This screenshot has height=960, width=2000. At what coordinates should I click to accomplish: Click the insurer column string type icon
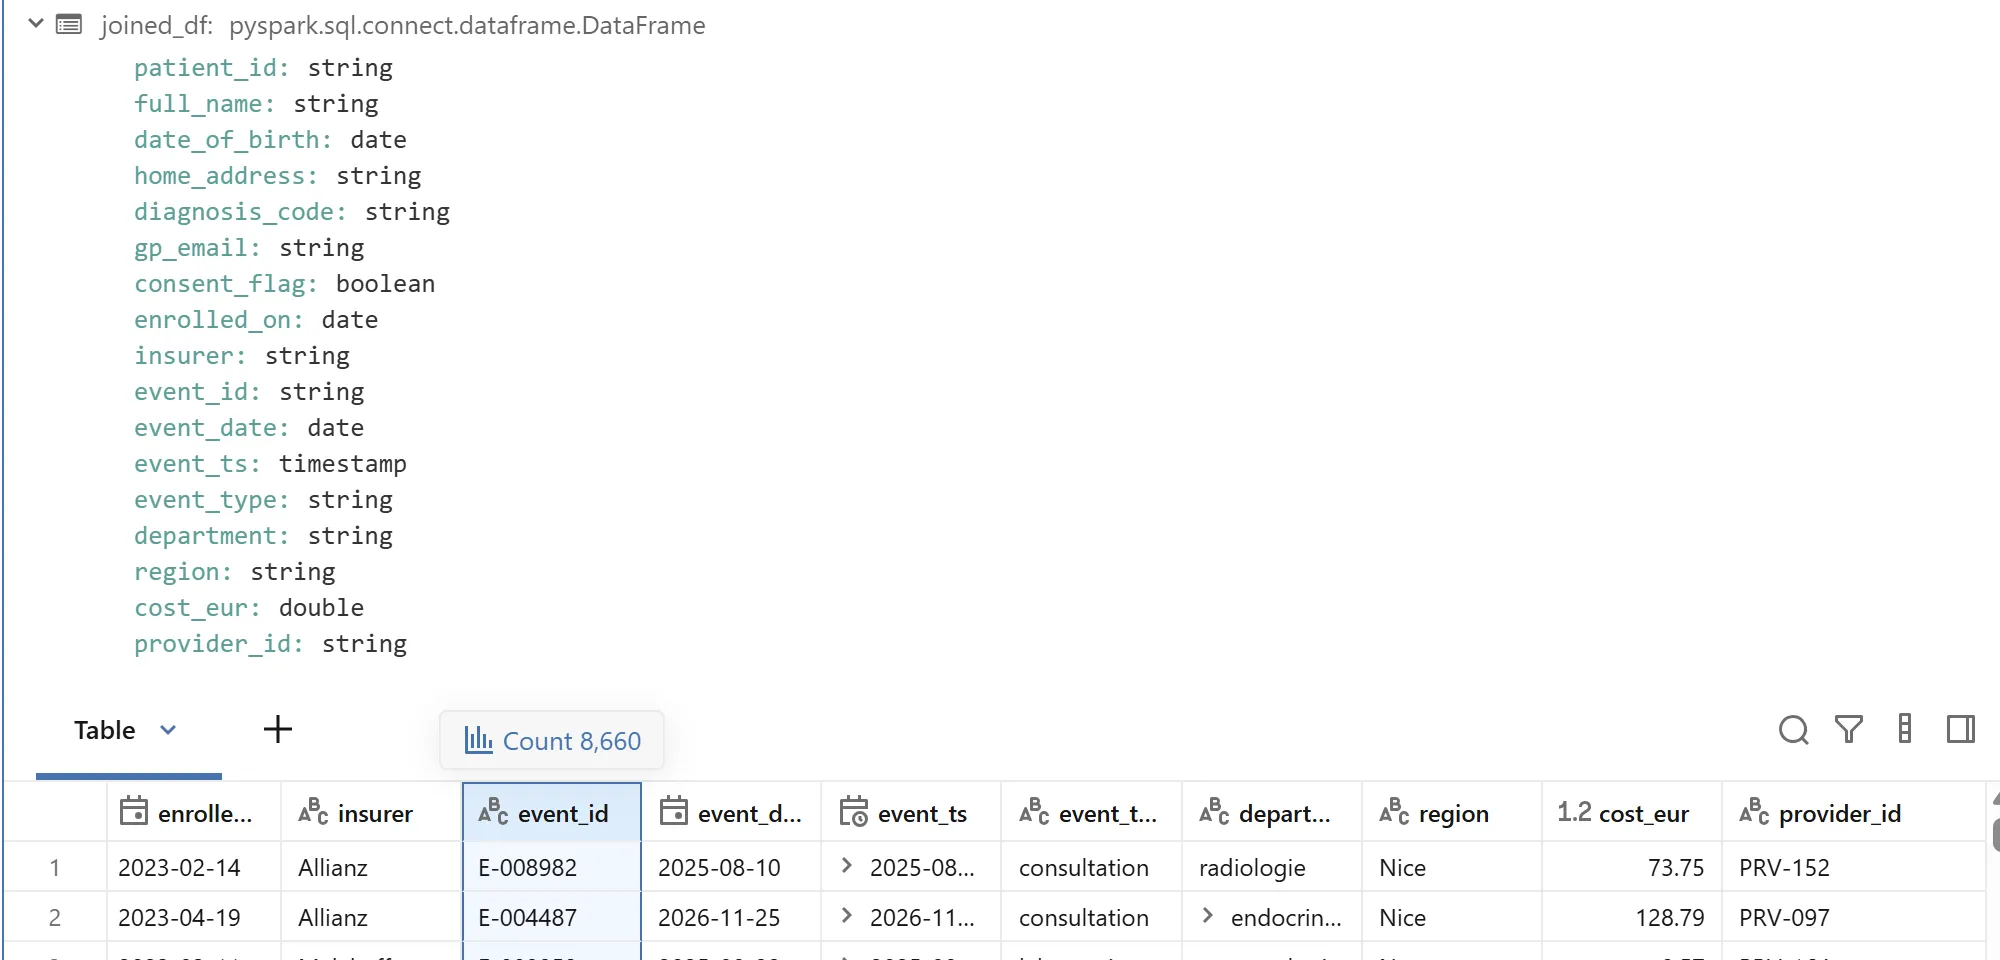pyautogui.click(x=313, y=811)
